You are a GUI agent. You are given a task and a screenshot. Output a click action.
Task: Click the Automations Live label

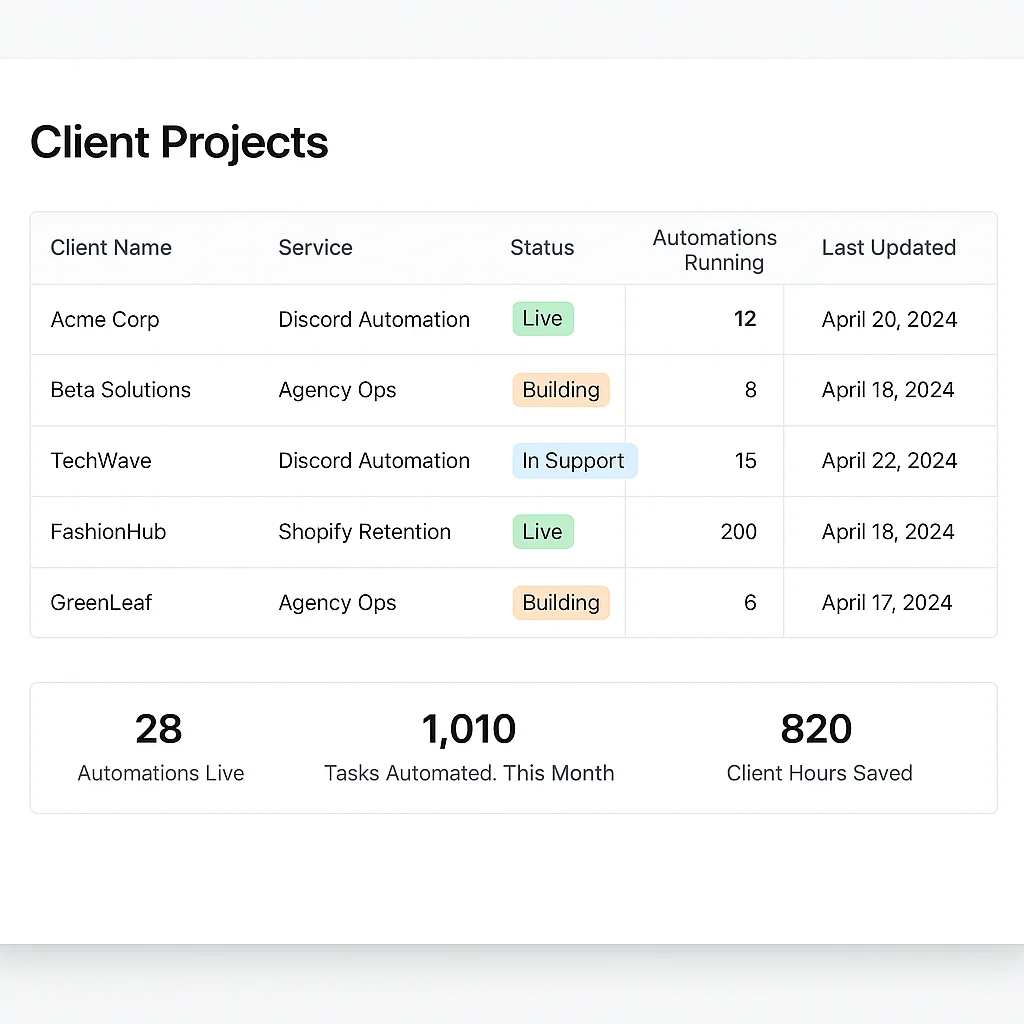(x=161, y=773)
